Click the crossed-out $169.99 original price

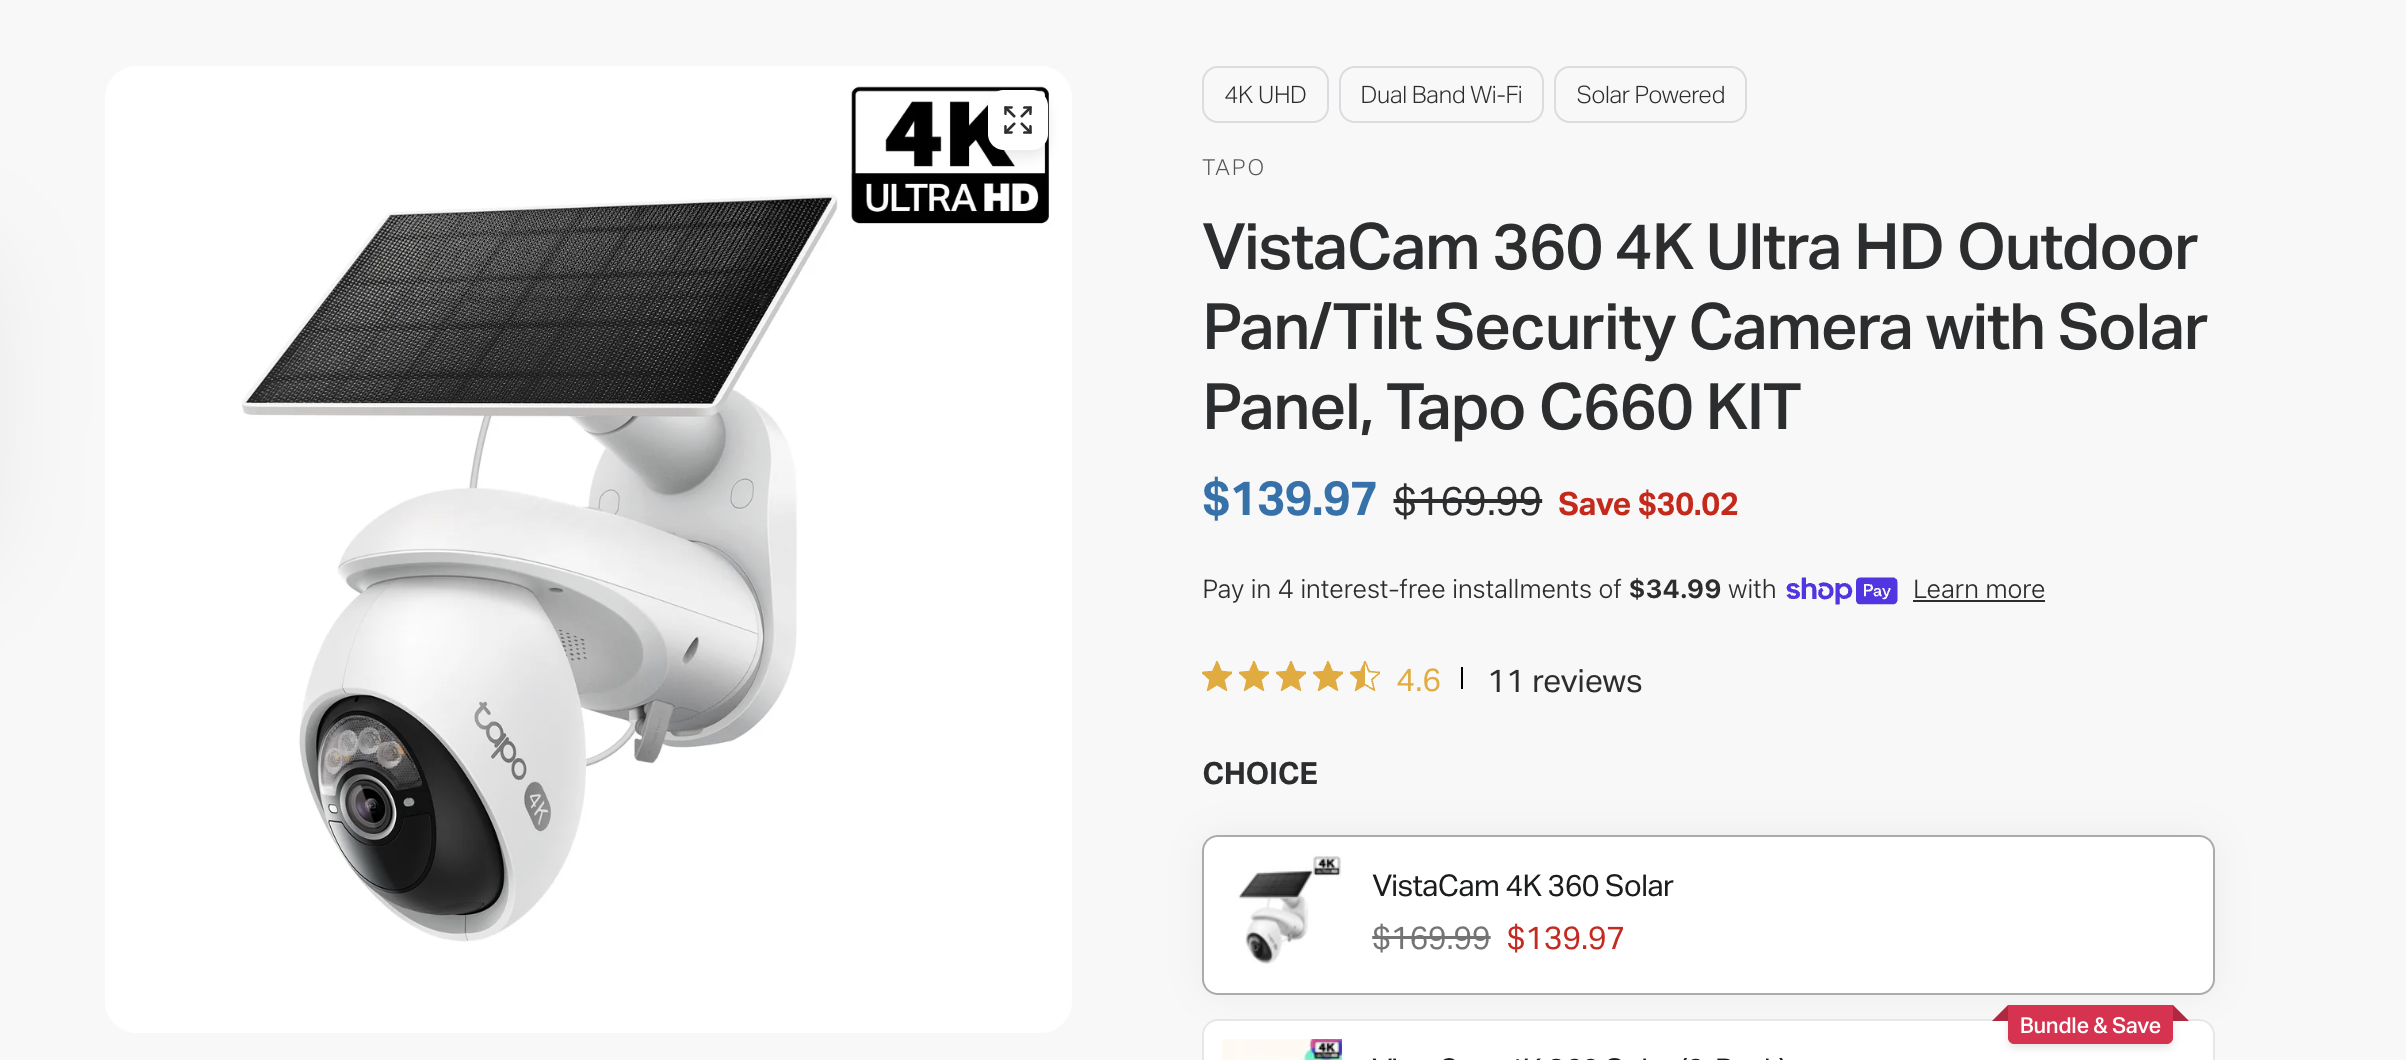click(1467, 502)
